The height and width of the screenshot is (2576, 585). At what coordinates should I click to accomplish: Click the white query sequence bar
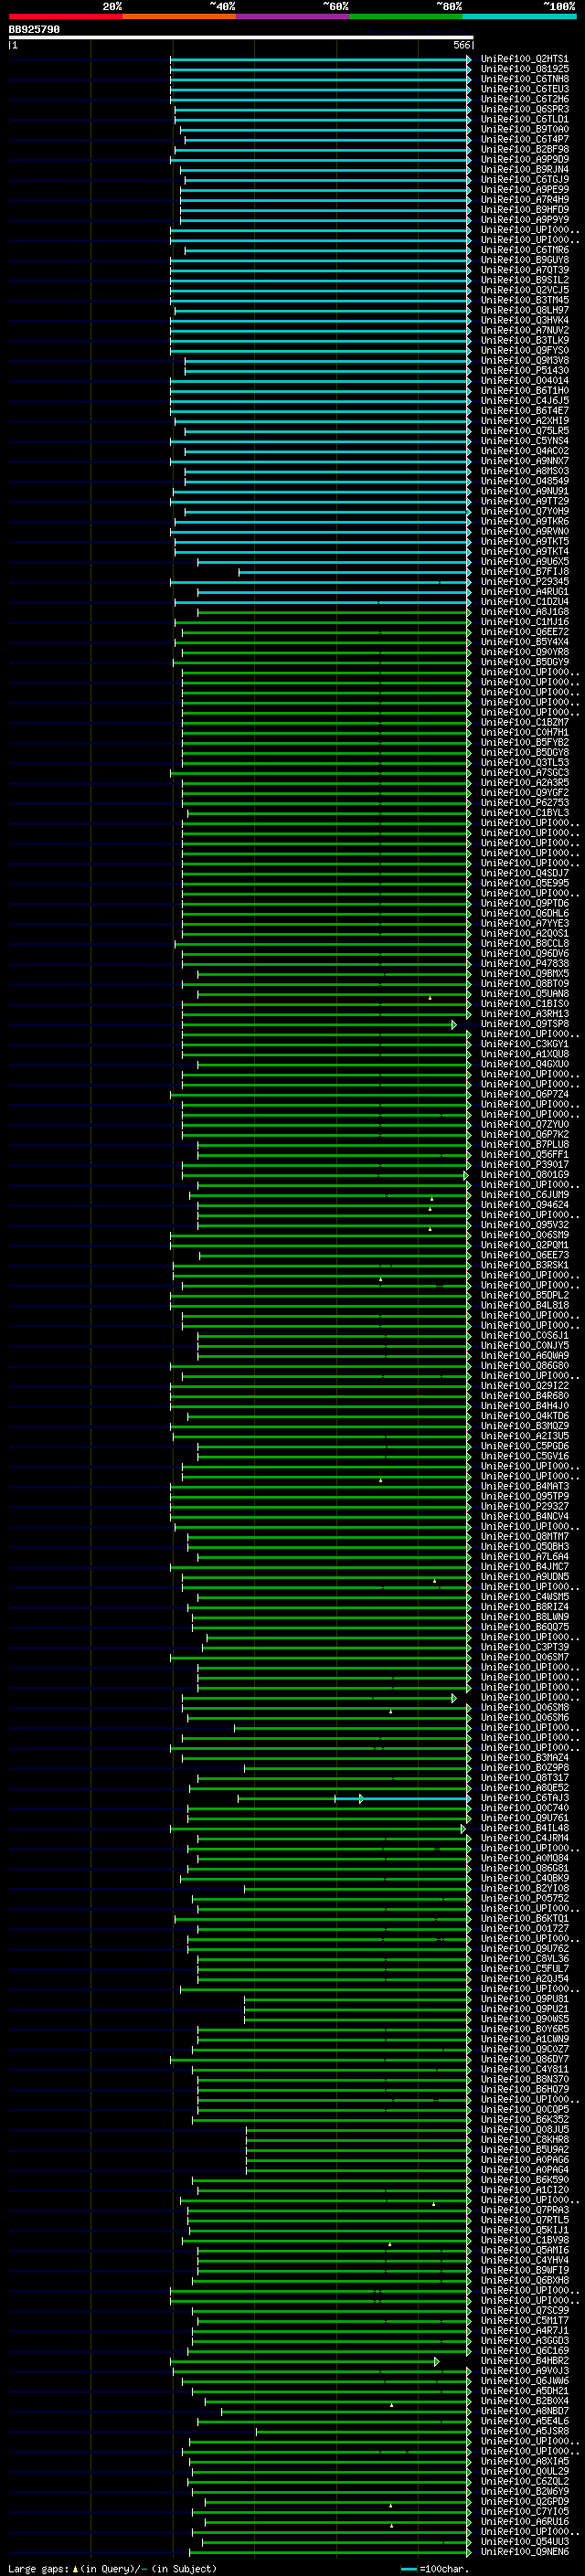tap(240, 37)
